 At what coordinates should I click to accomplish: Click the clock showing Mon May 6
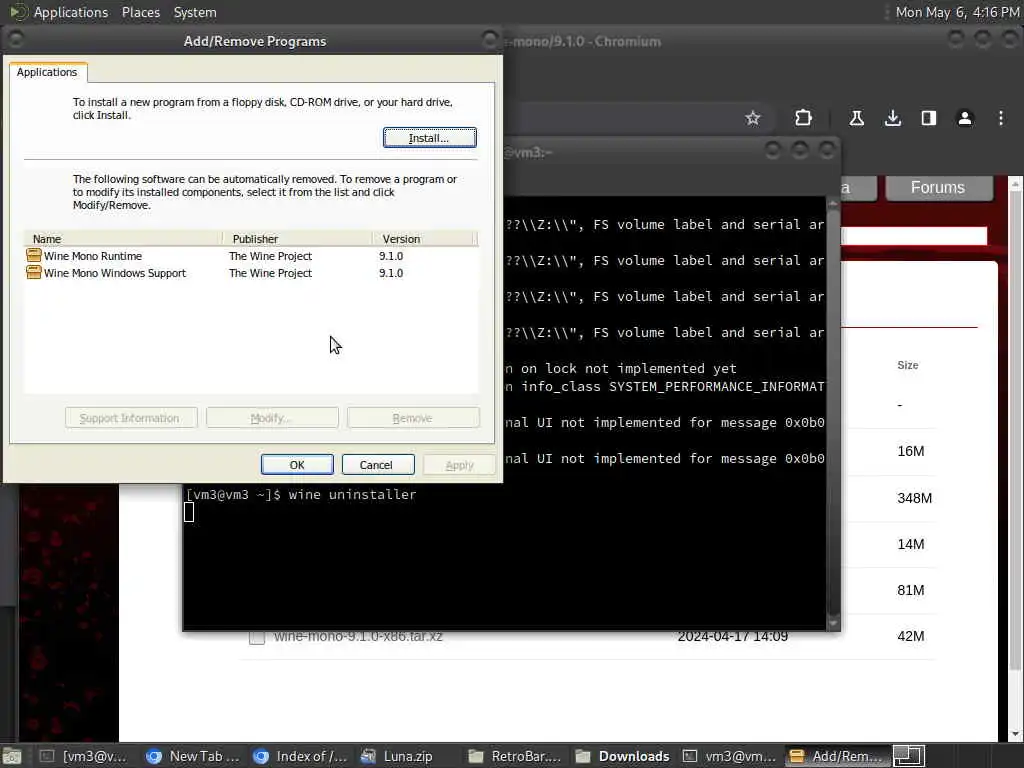click(957, 12)
